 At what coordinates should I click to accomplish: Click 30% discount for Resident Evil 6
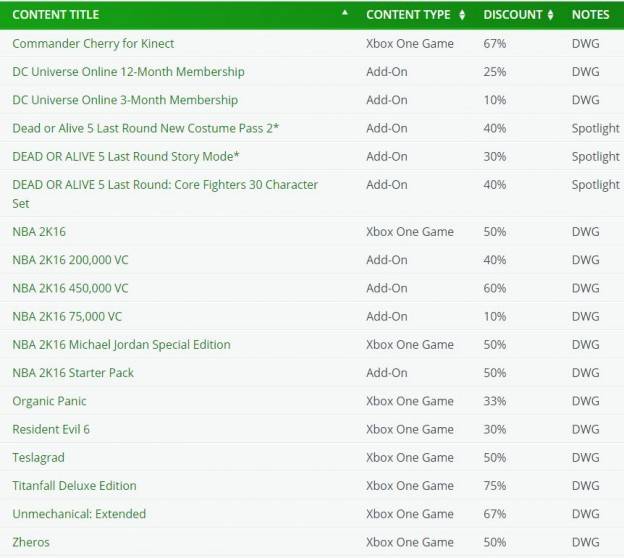coord(495,429)
